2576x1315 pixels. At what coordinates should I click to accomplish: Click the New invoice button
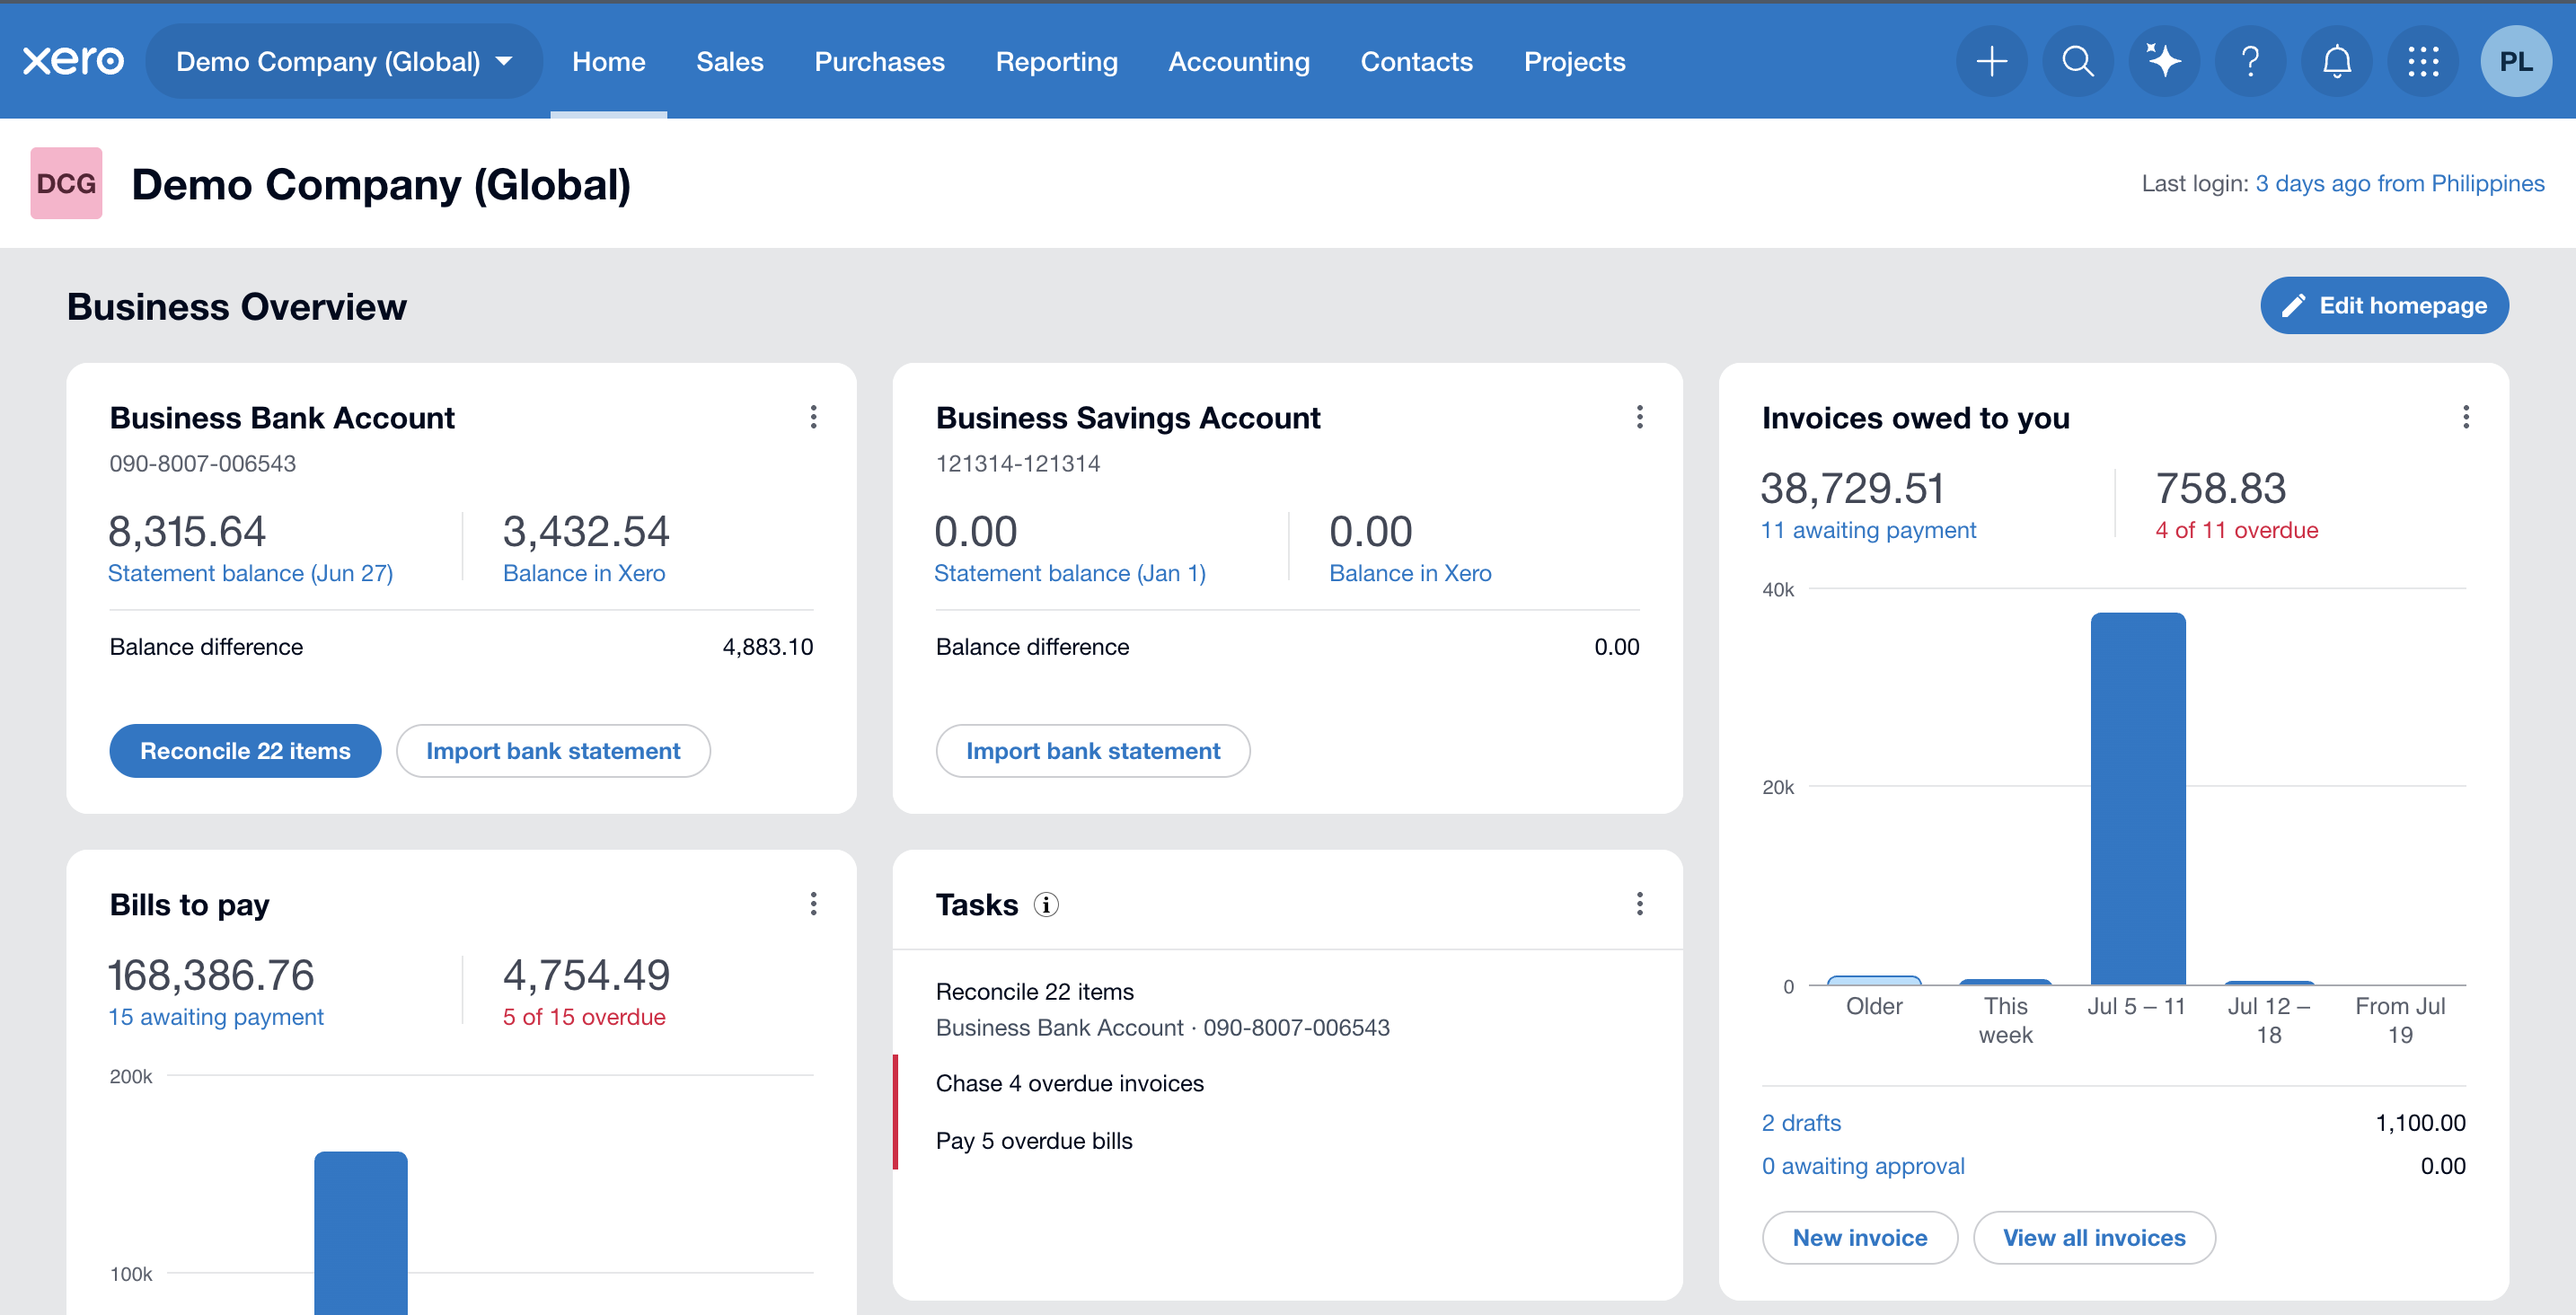[x=1859, y=1238]
